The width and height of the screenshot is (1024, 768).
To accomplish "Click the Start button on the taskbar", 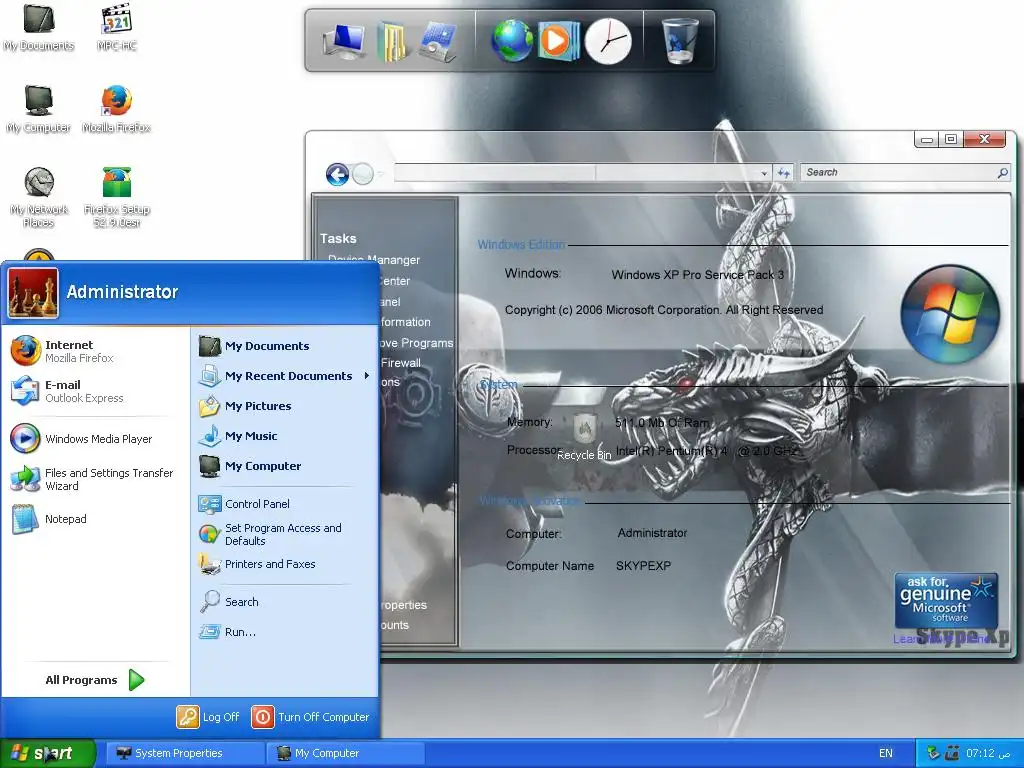I will point(47,754).
